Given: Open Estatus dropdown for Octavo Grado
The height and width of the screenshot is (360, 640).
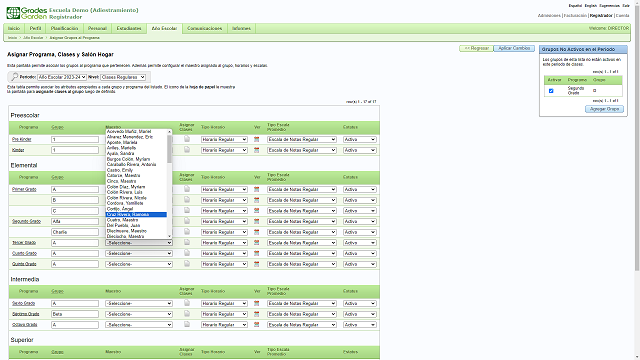Looking at the screenshot, I should click(360, 325).
